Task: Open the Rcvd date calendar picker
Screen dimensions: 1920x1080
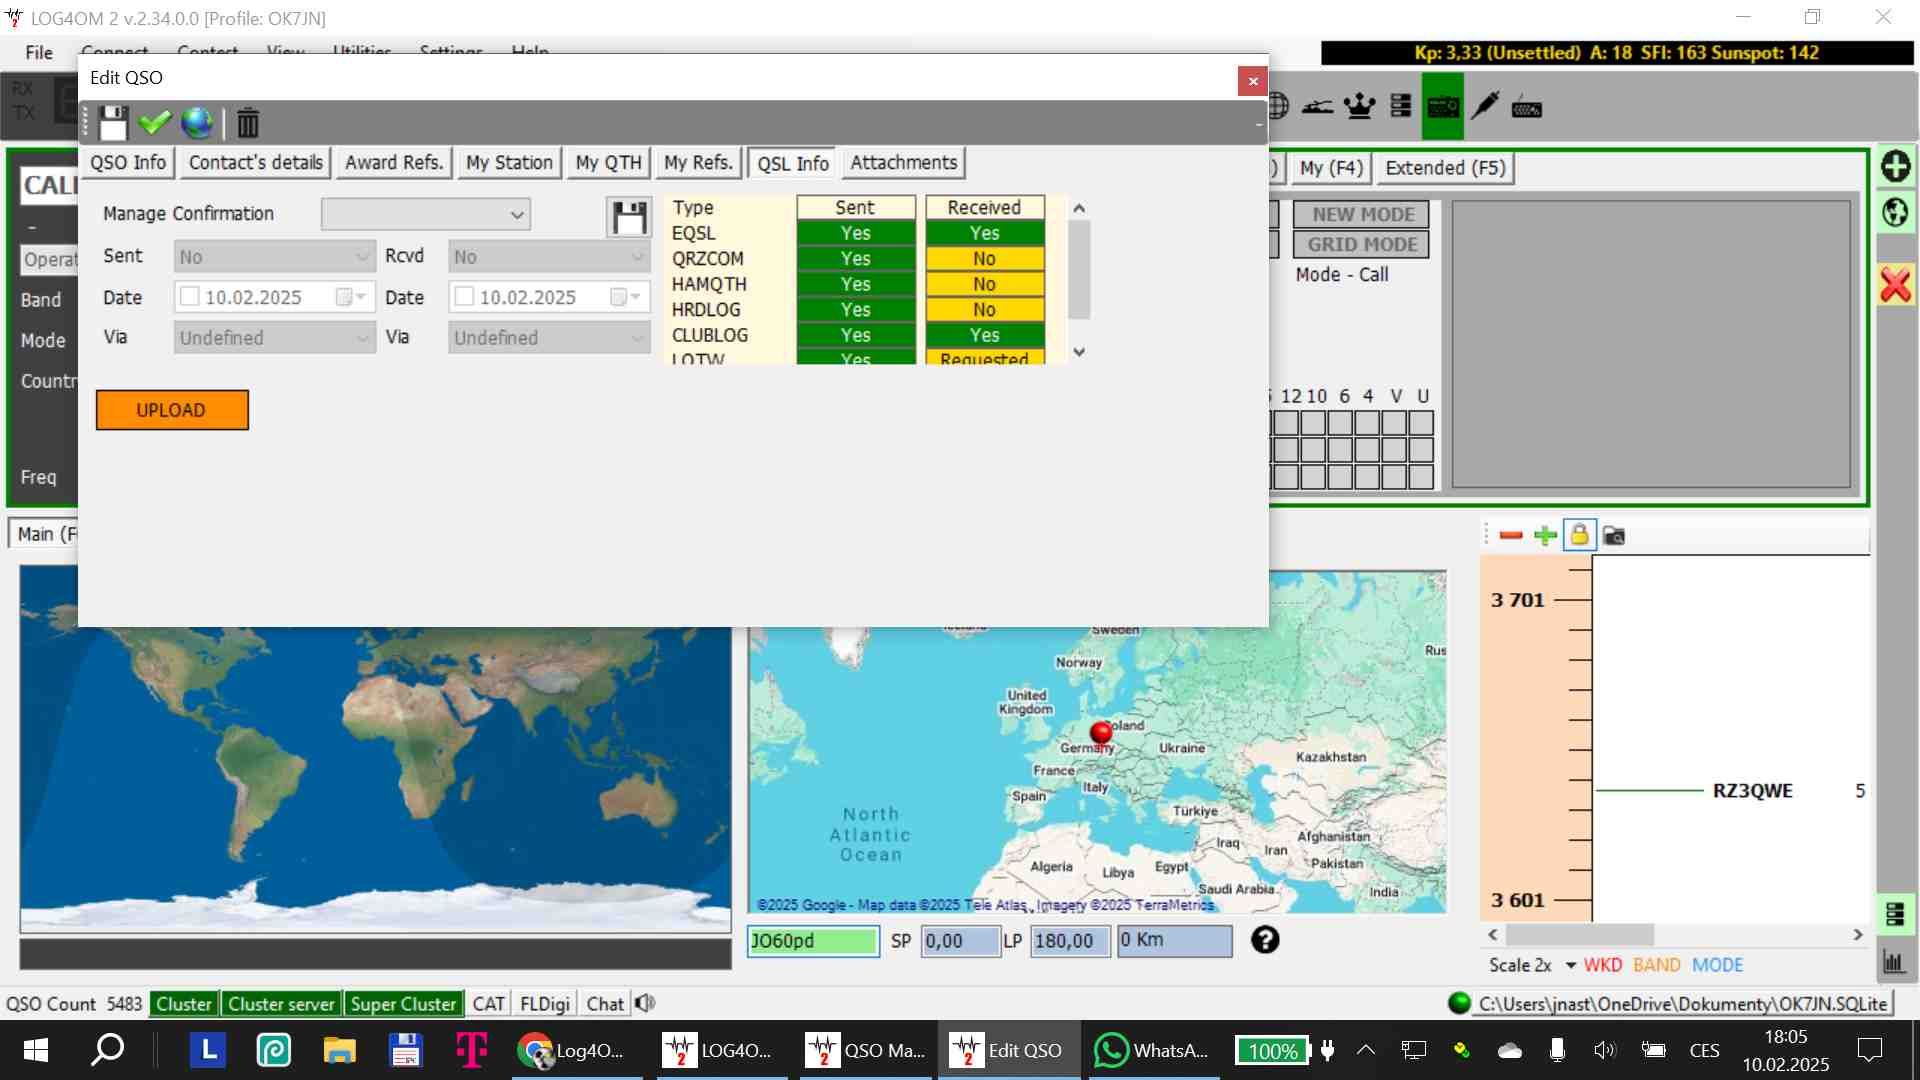Action: click(626, 297)
